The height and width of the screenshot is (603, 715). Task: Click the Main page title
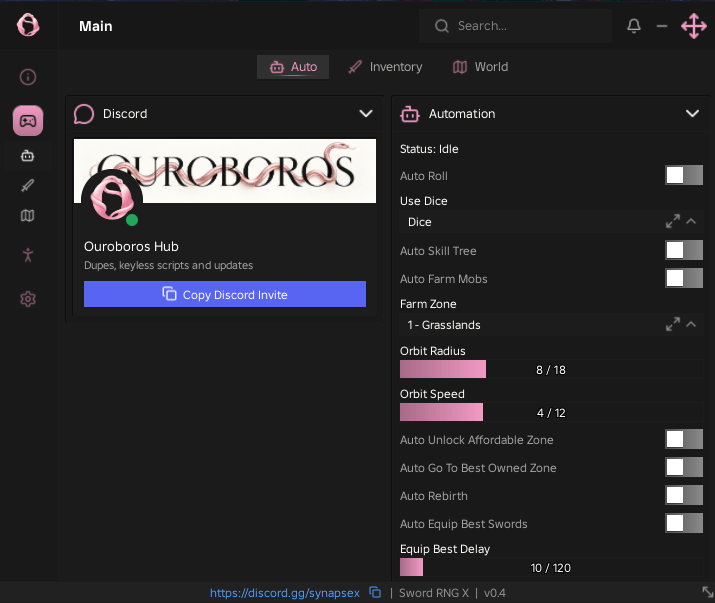click(96, 26)
